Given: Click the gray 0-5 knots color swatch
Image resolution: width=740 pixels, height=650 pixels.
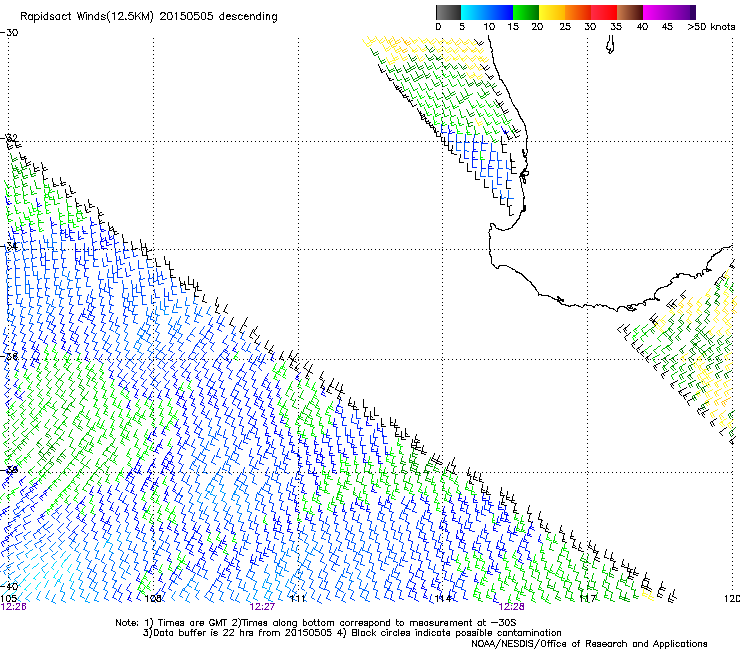Looking at the screenshot, I should pos(448,12).
